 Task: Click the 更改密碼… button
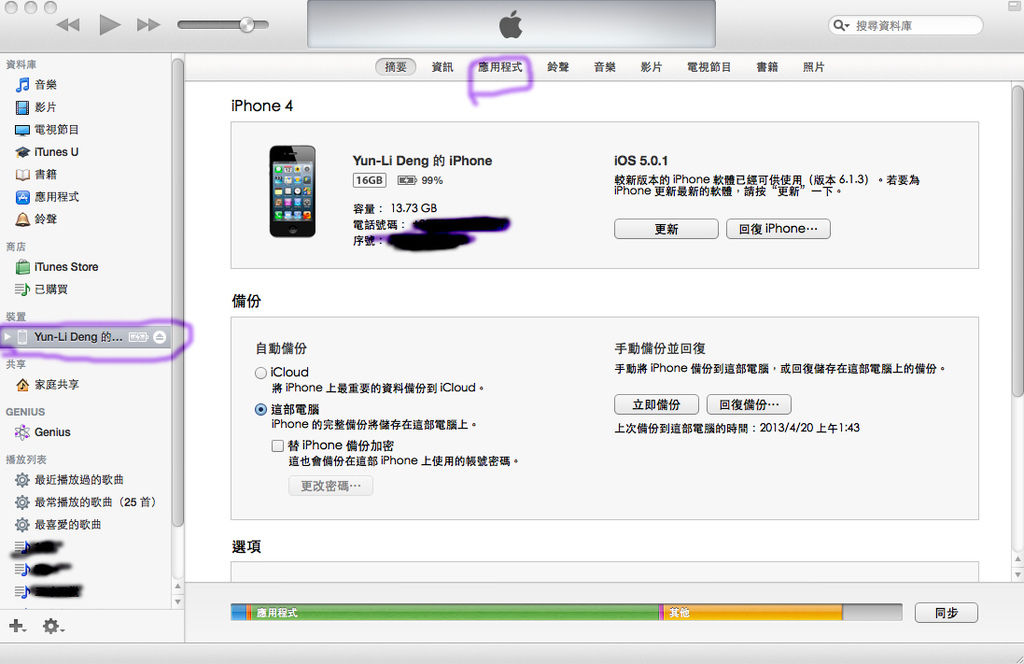click(330, 486)
